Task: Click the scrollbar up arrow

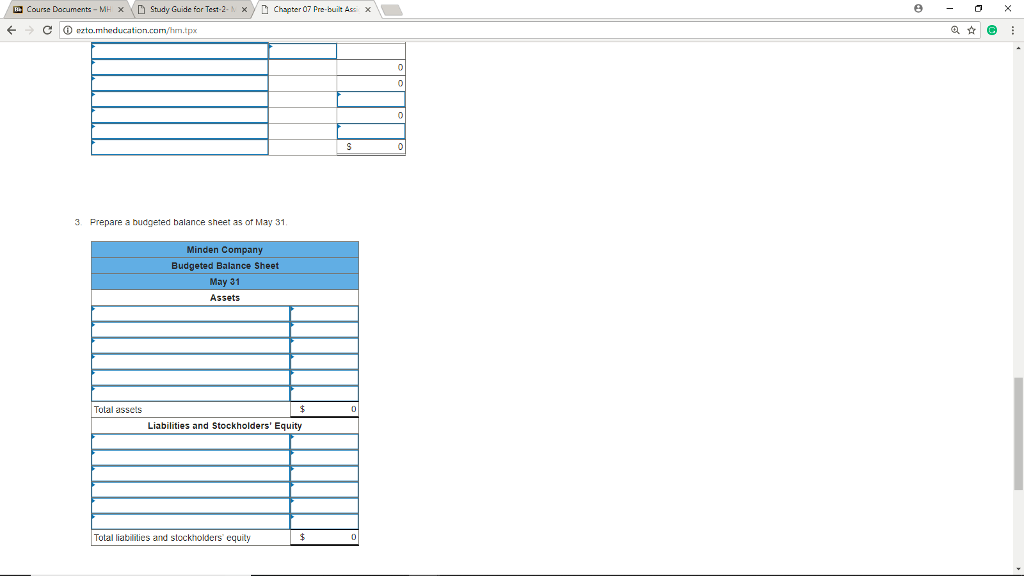Action: [x=1018, y=48]
